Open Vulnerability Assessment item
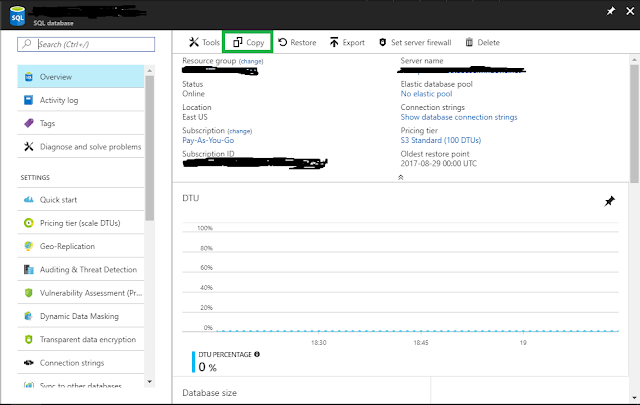This screenshot has height=405, width=640. (x=81, y=293)
